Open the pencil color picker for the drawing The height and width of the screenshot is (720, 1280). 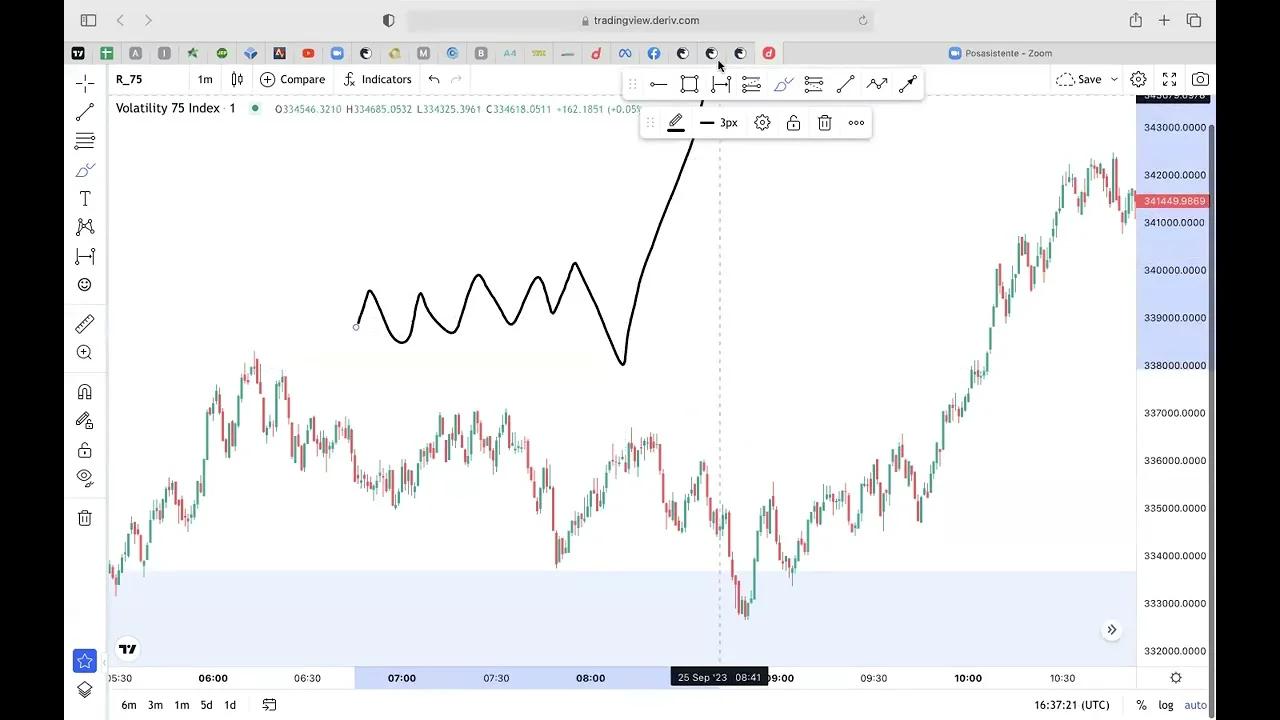675,122
